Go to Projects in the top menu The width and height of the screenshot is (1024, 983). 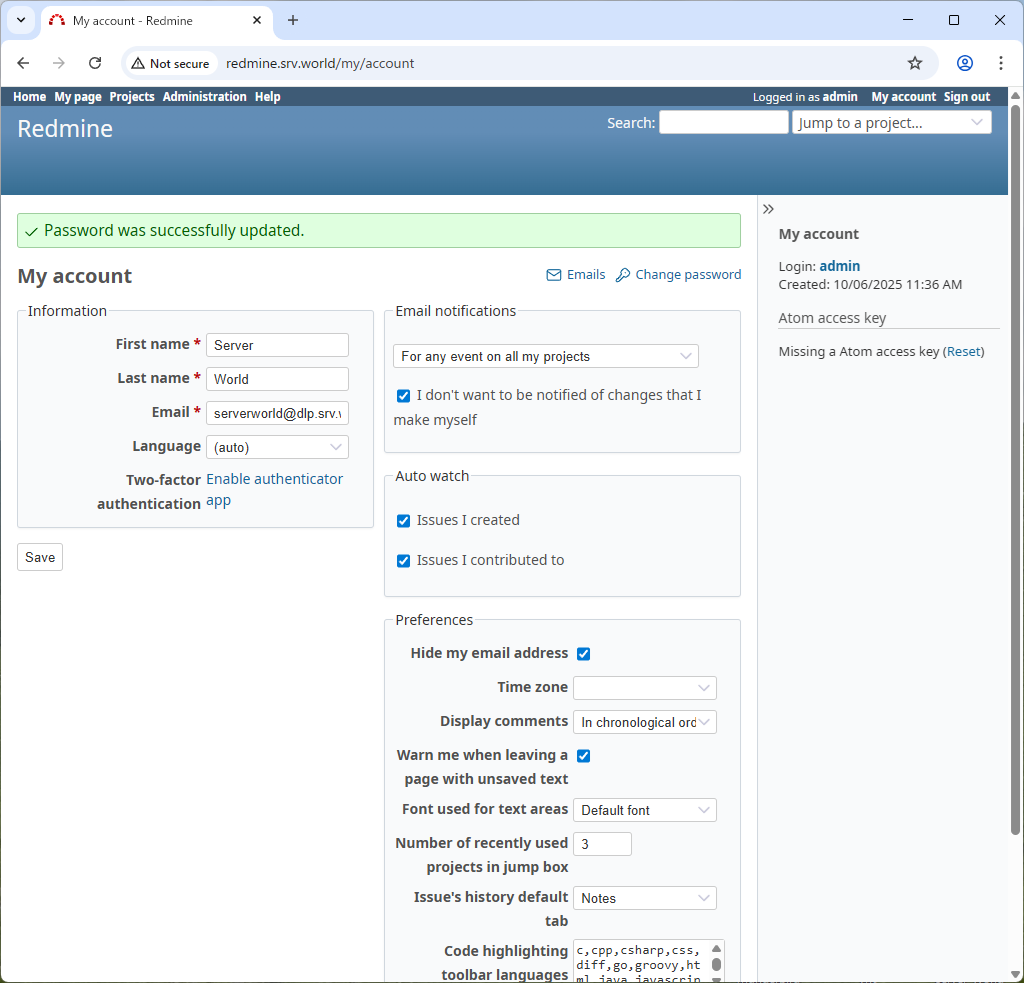tap(132, 97)
